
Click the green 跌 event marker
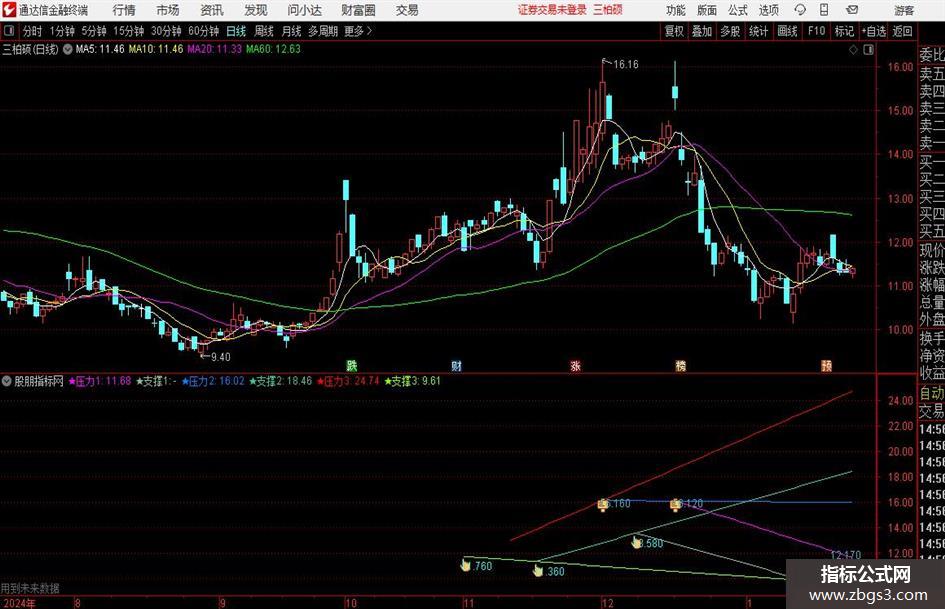pos(351,365)
